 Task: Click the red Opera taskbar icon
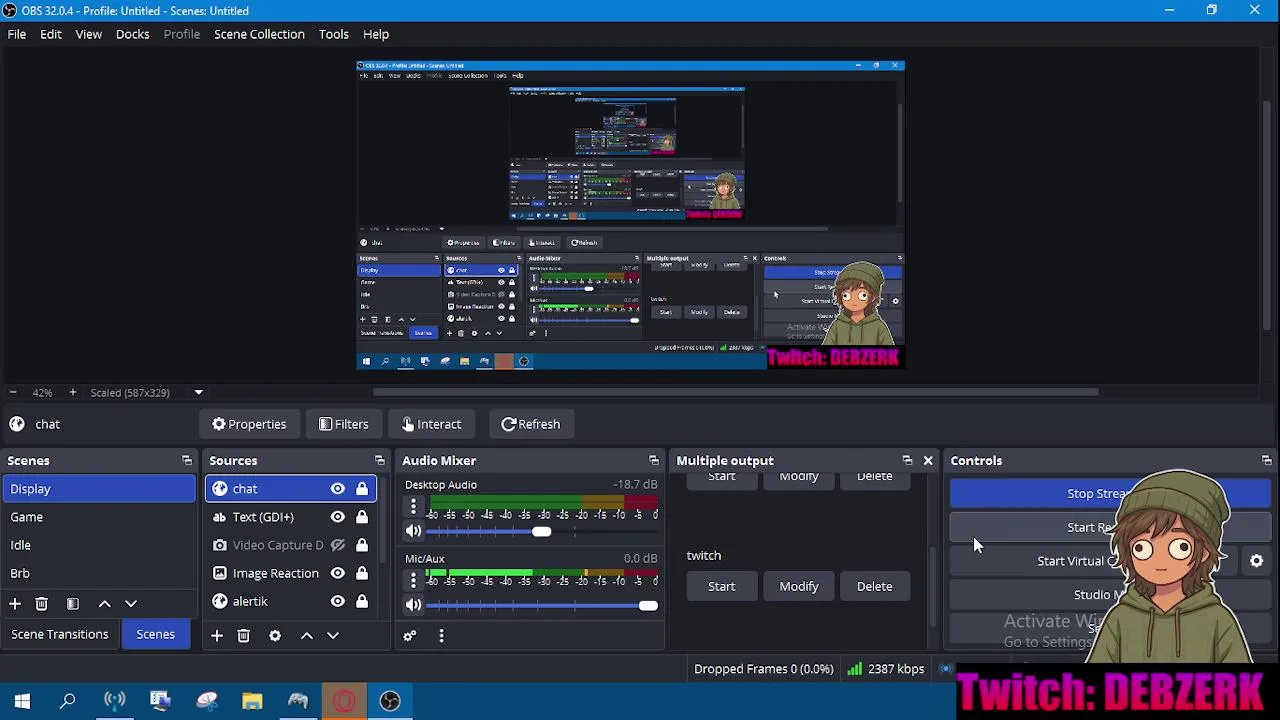pyautogui.click(x=344, y=701)
